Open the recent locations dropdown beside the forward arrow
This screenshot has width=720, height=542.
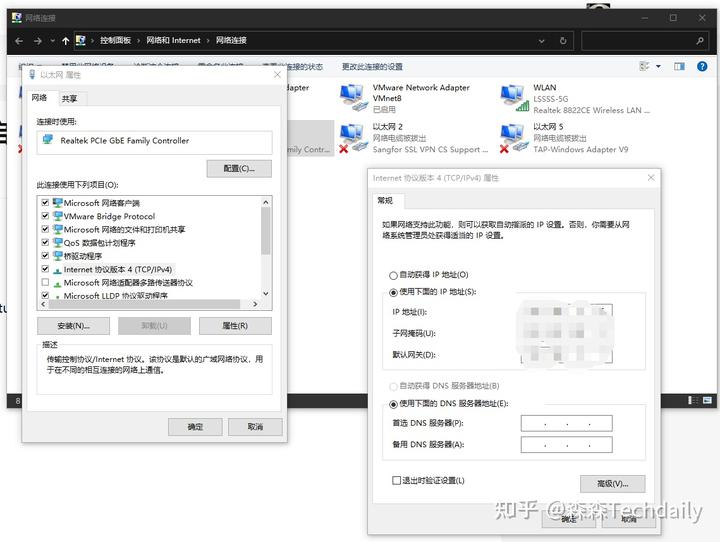pos(52,41)
